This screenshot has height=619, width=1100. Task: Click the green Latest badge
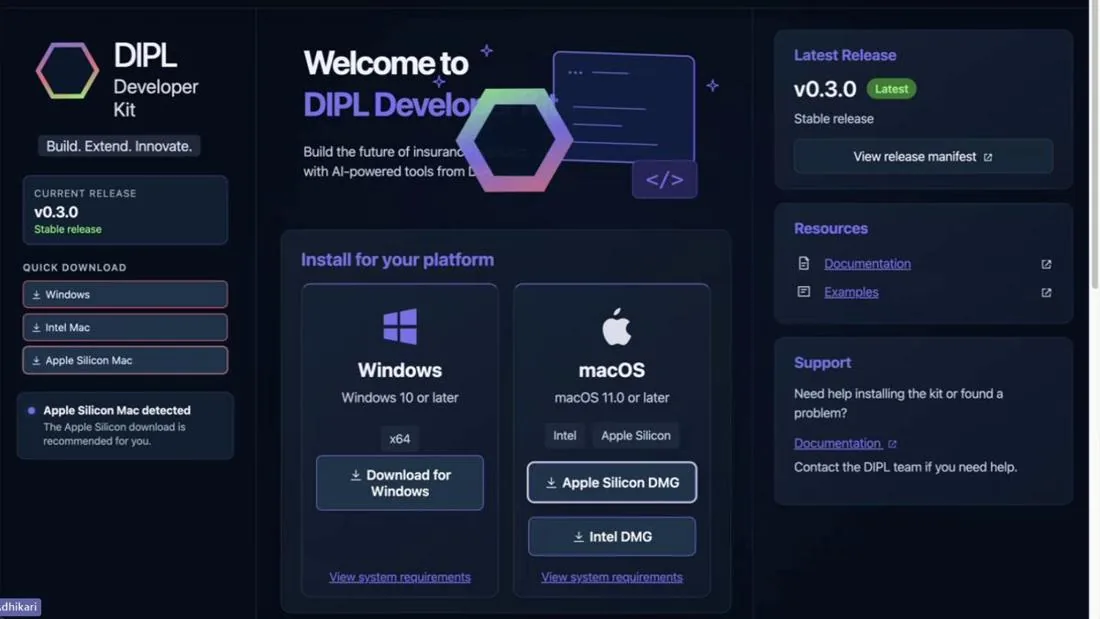(891, 89)
